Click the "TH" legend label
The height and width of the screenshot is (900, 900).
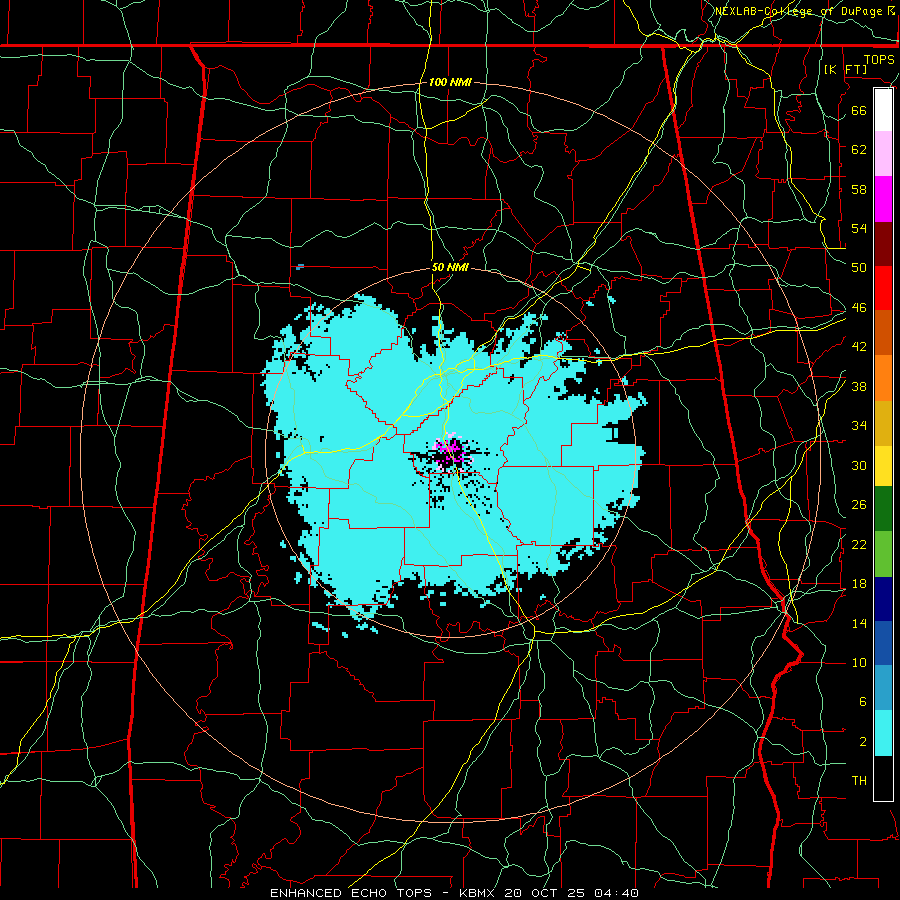coord(859,781)
